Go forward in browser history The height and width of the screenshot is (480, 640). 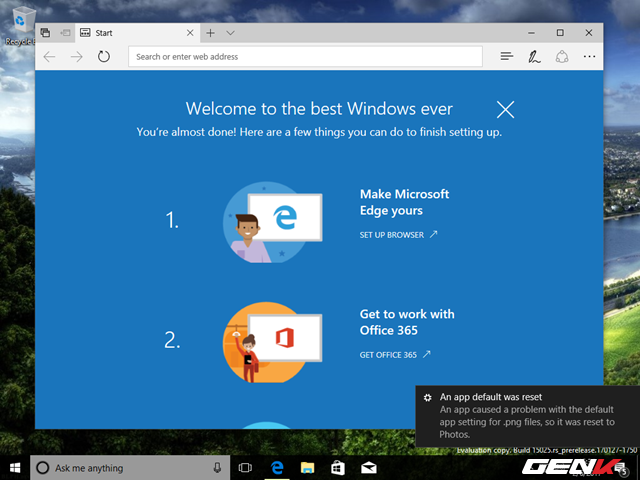coord(76,56)
